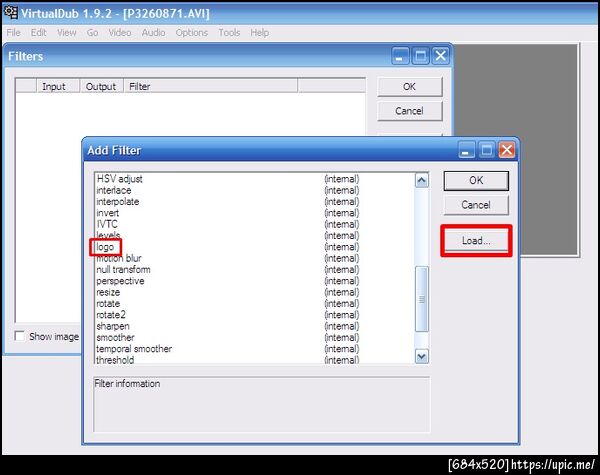Screen dimensions: 600x475
Task: Open the Go menu
Action: [92, 33]
